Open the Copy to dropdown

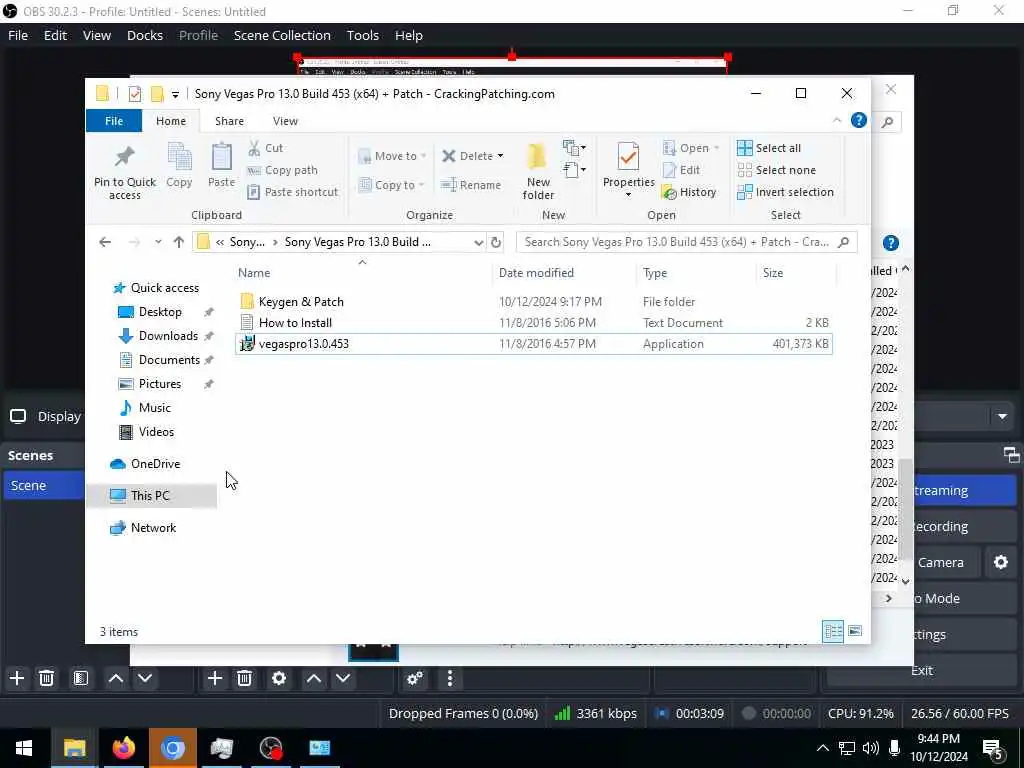click(392, 185)
